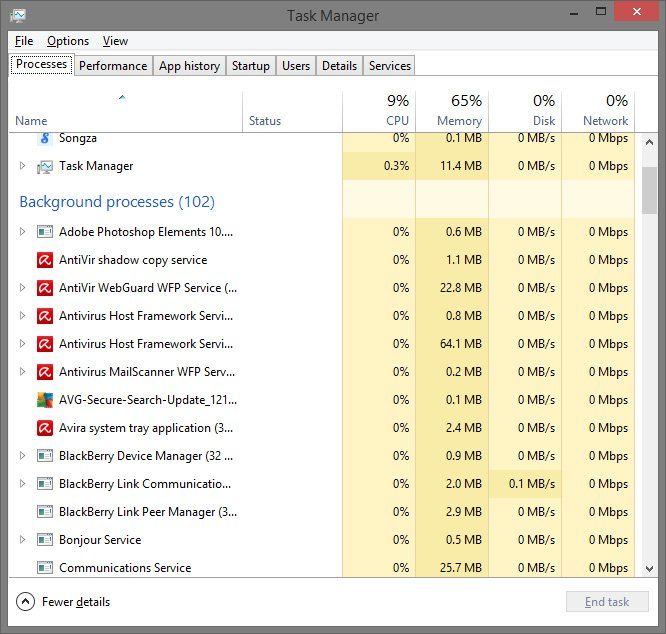Click the 25.7 MB memory value
Screen dimensions: 666x634
click(461, 568)
